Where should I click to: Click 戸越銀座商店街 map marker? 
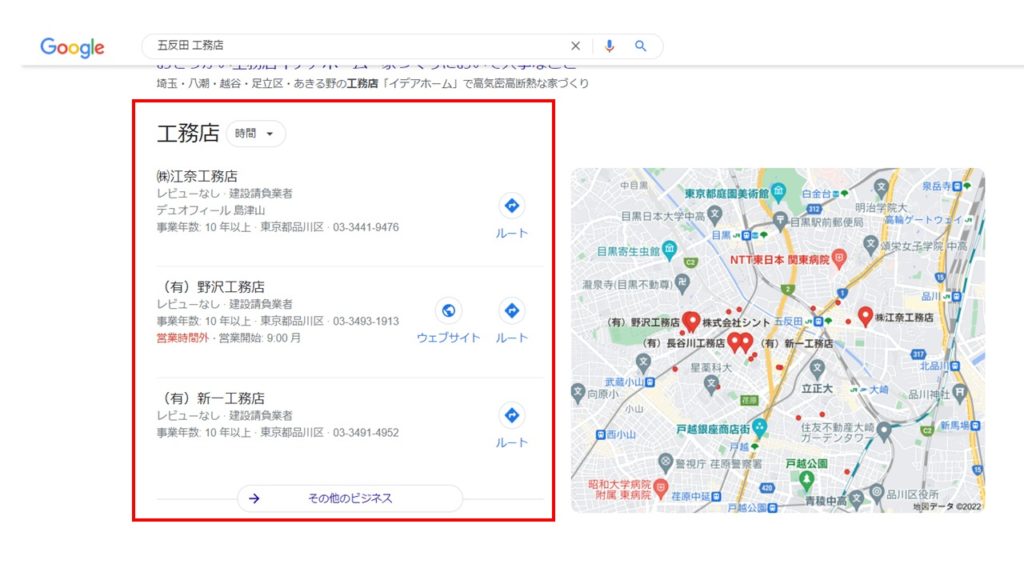[759, 428]
